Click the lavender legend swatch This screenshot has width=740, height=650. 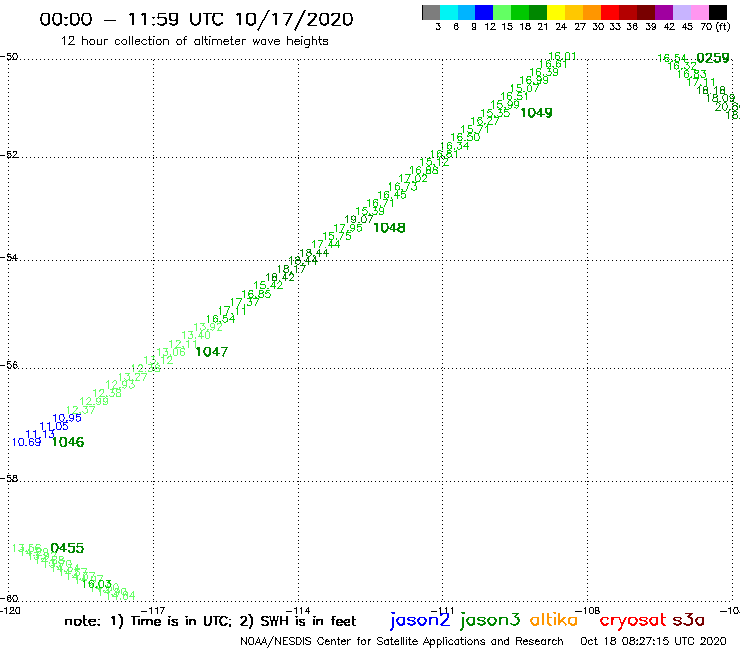pyautogui.click(x=681, y=12)
